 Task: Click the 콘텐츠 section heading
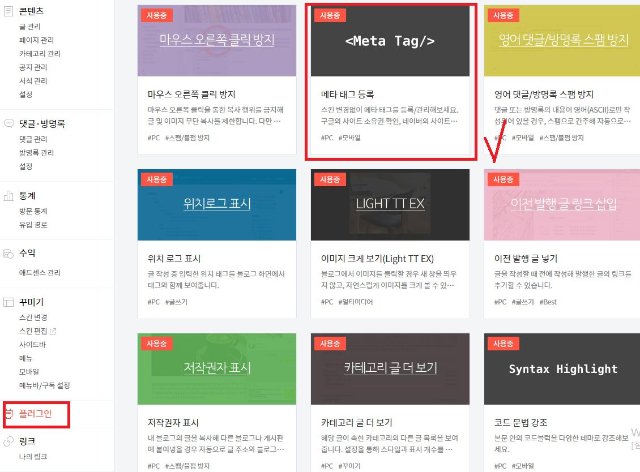click(x=31, y=11)
